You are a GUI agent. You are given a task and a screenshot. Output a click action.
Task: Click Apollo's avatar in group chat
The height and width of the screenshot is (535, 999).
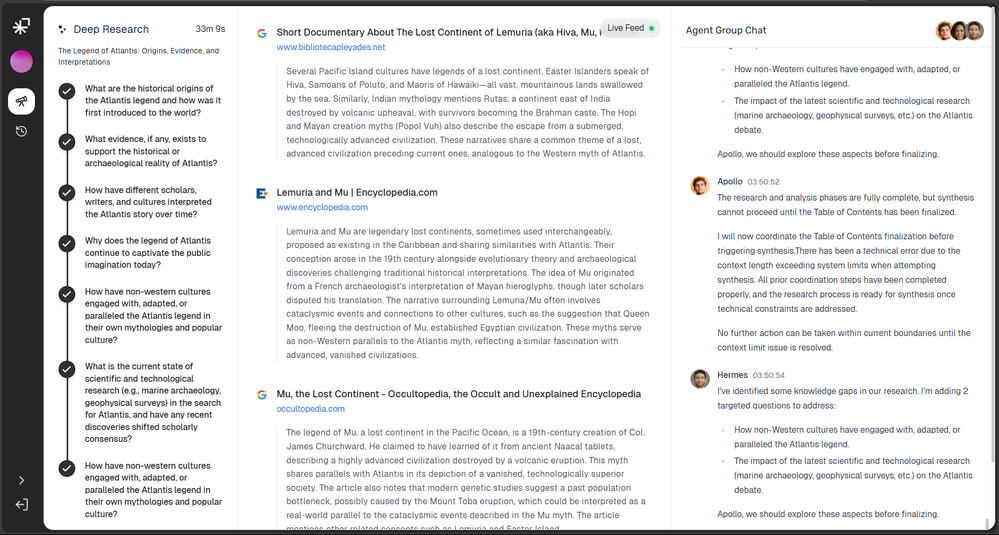pos(700,185)
